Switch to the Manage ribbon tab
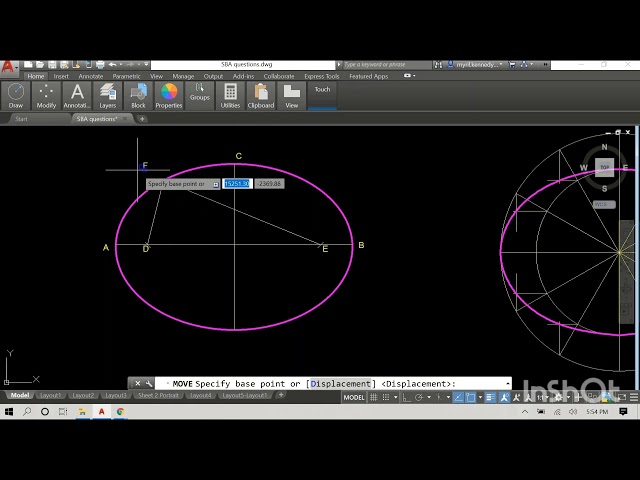 (x=183, y=76)
